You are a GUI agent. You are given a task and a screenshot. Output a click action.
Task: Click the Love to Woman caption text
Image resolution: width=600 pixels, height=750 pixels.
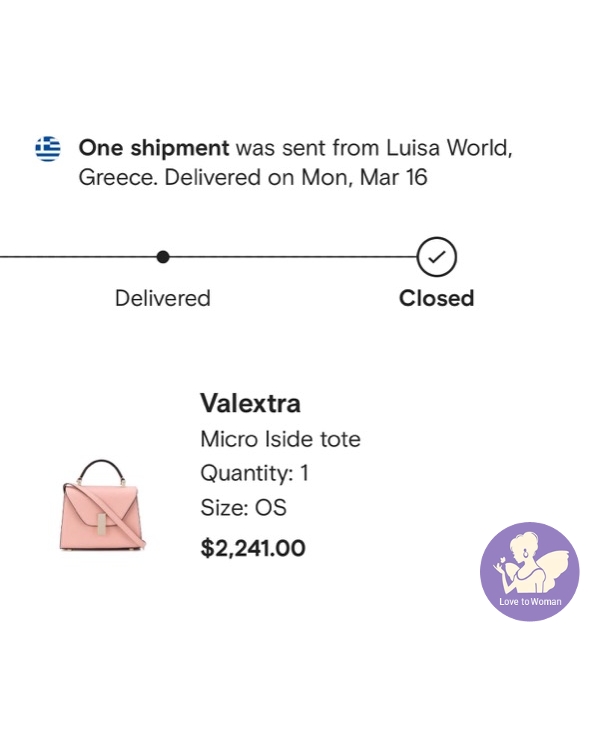530,602
